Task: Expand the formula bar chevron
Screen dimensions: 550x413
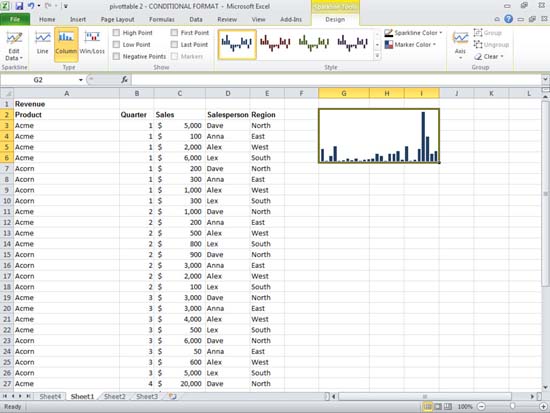Action: pos(545,79)
